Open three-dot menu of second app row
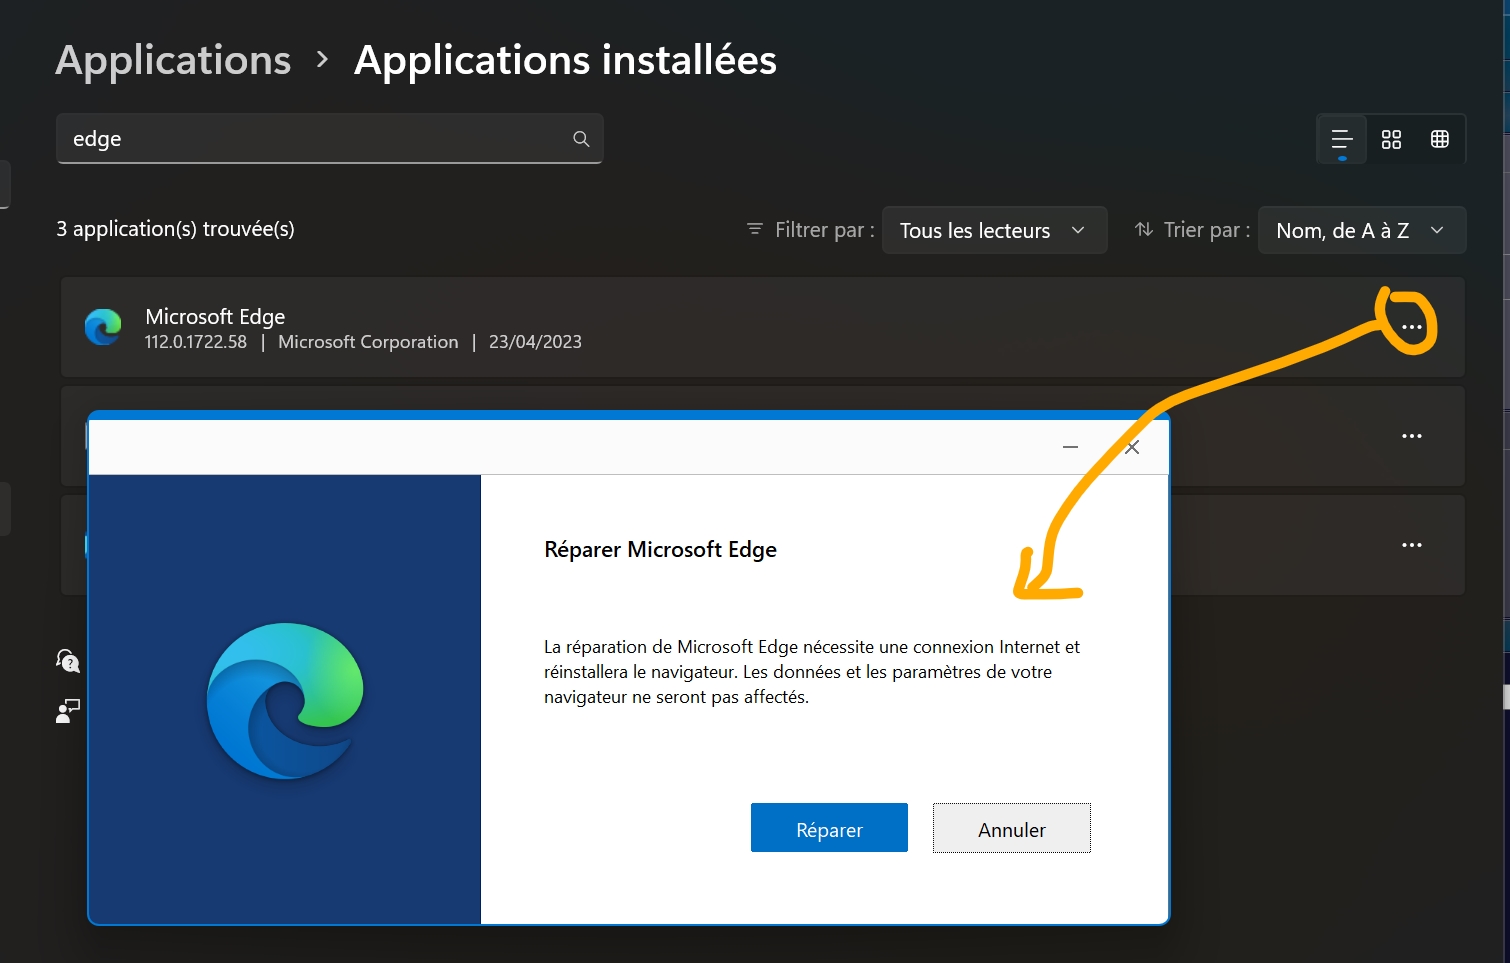This screenshot has height=963, width=1510. pos(1411,436)
